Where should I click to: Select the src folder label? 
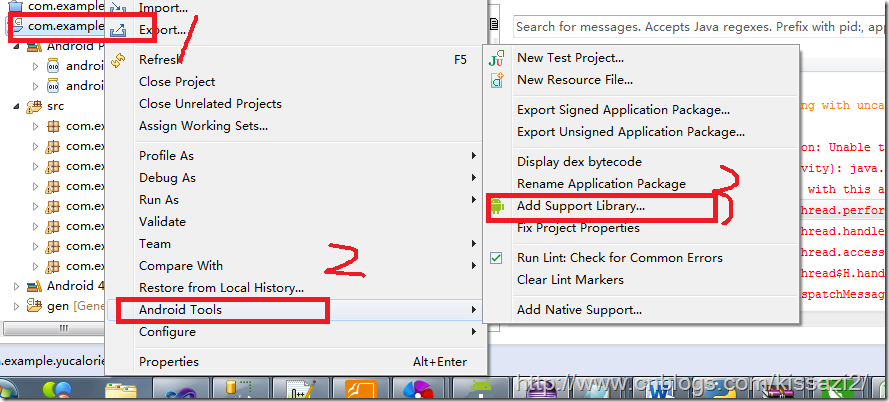56,106
